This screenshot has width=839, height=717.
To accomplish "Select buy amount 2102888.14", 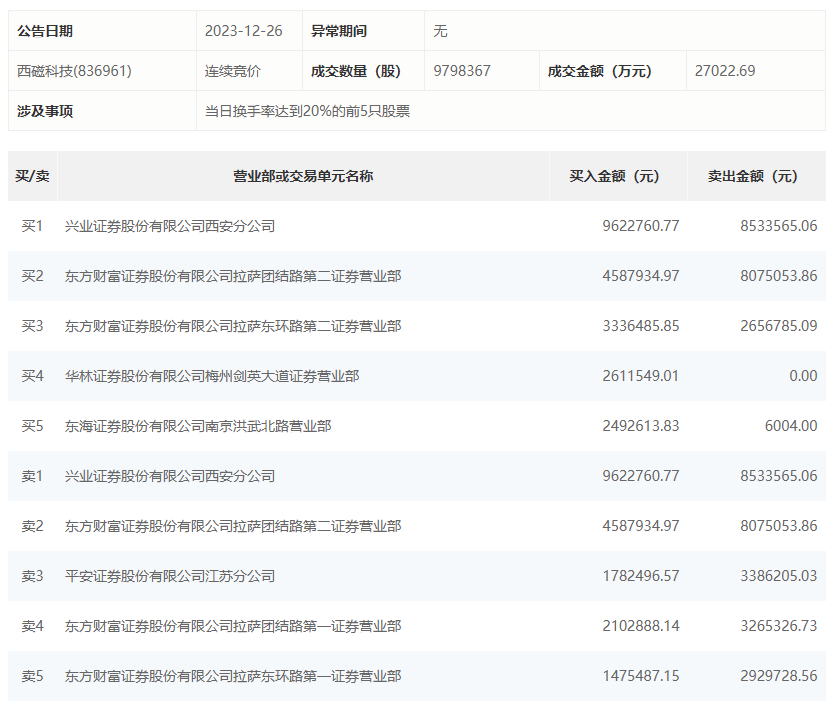I will [x=641, y=626].
